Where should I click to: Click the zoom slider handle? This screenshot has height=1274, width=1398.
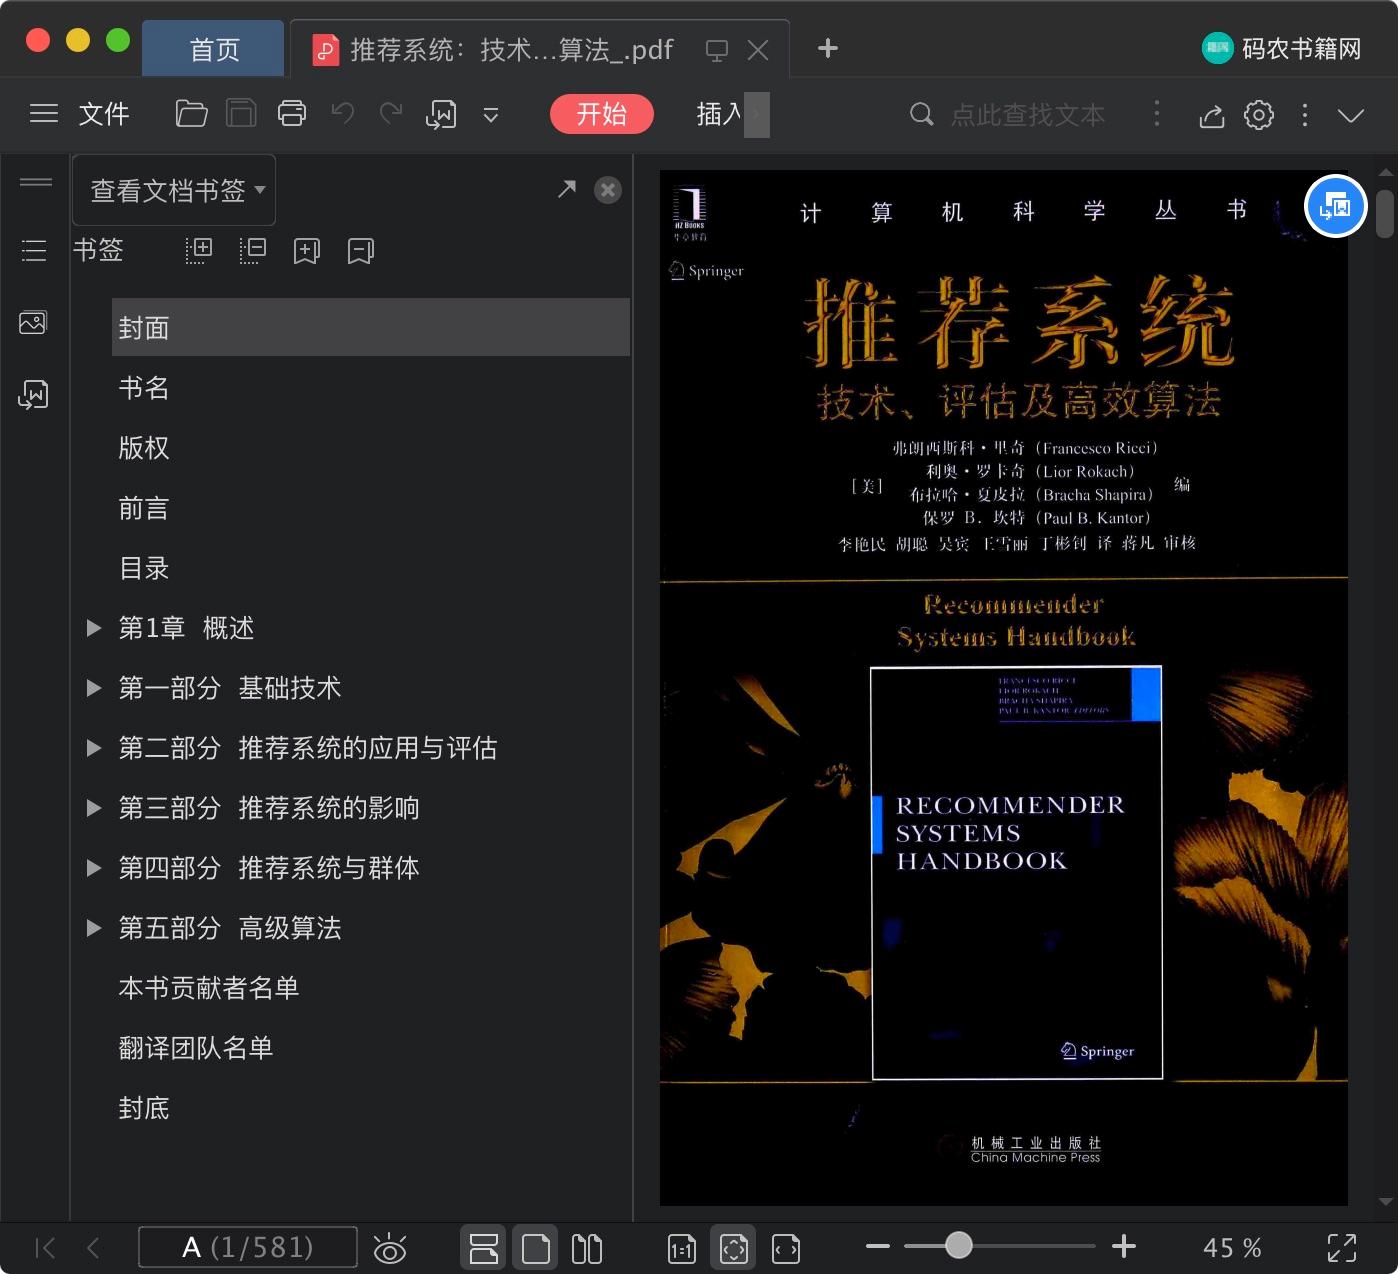point(959,1245)
